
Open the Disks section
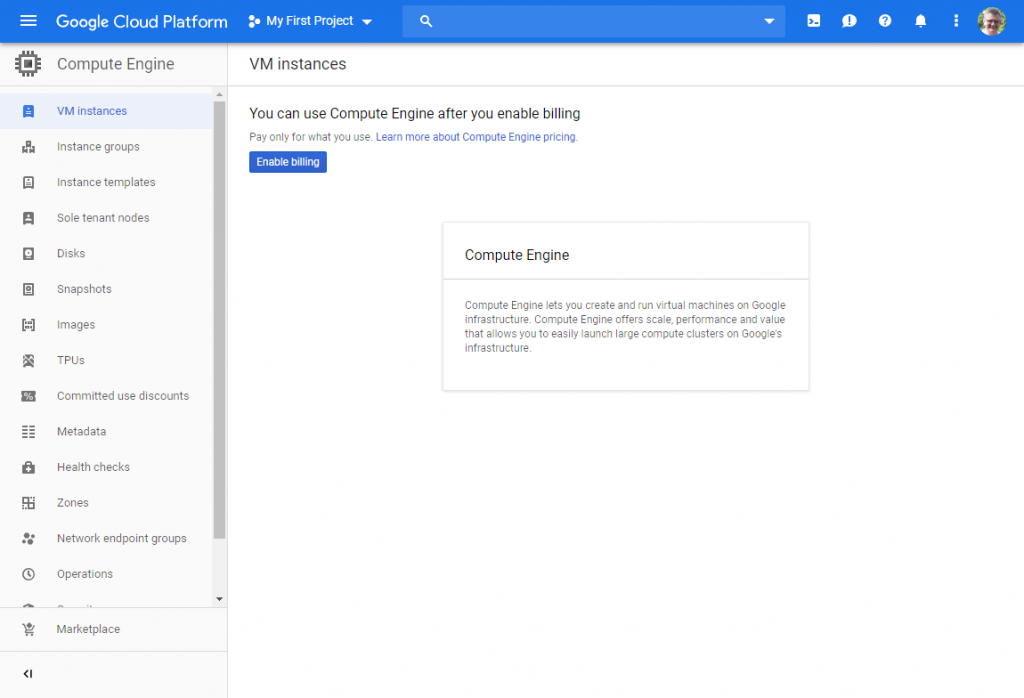(106, 253)
